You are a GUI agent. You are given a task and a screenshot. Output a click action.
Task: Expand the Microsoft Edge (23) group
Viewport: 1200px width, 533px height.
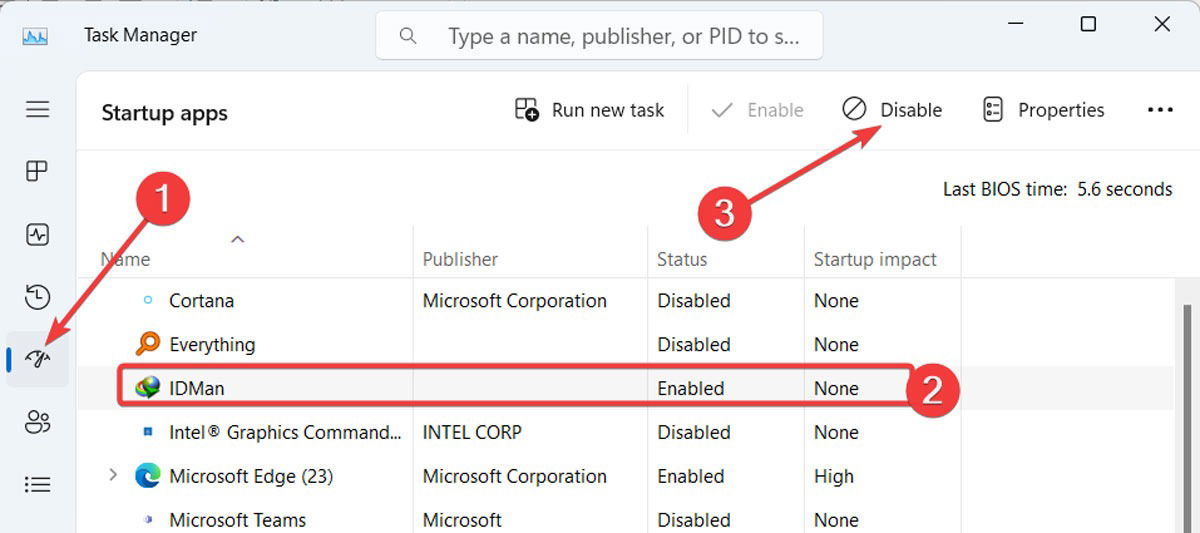pos(113,476)
